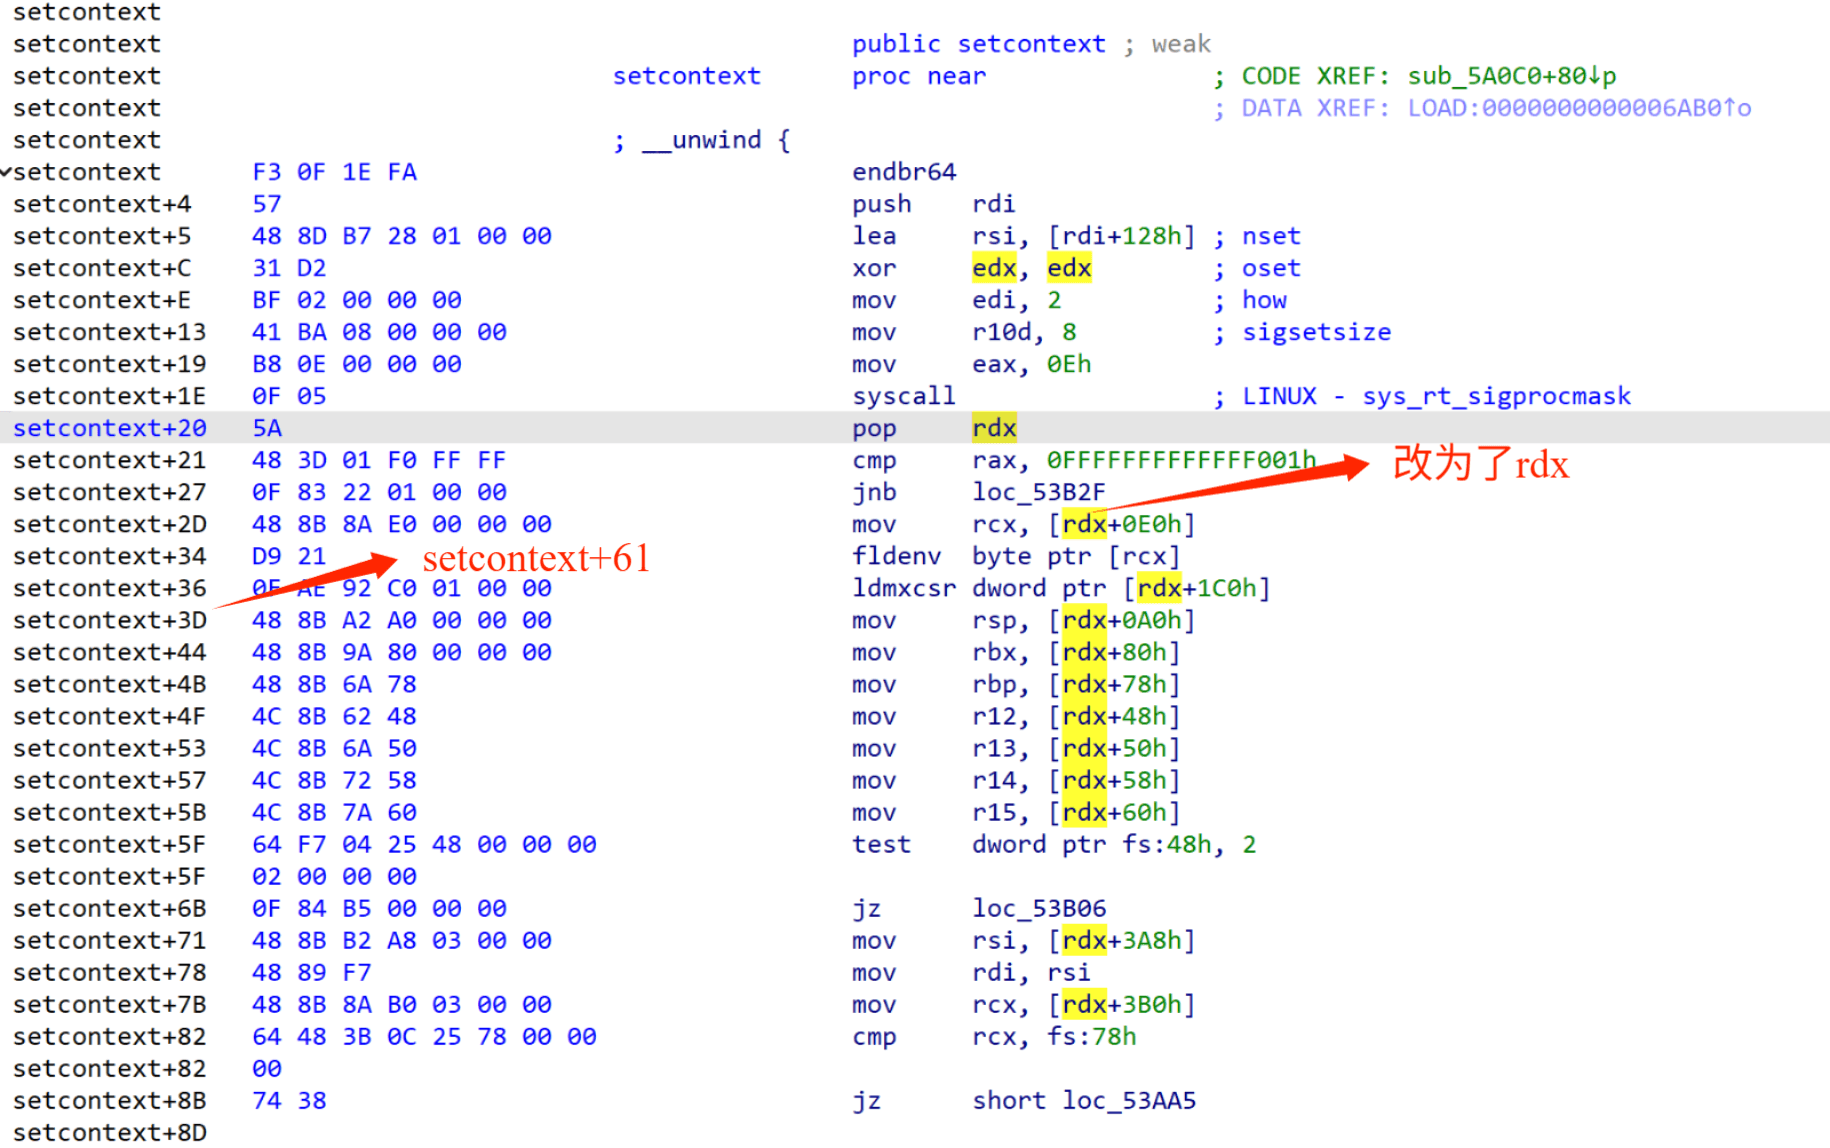Select the [rdx+1C0h] operand
1830x1148 pixels.
click(x=1196, y=588)
